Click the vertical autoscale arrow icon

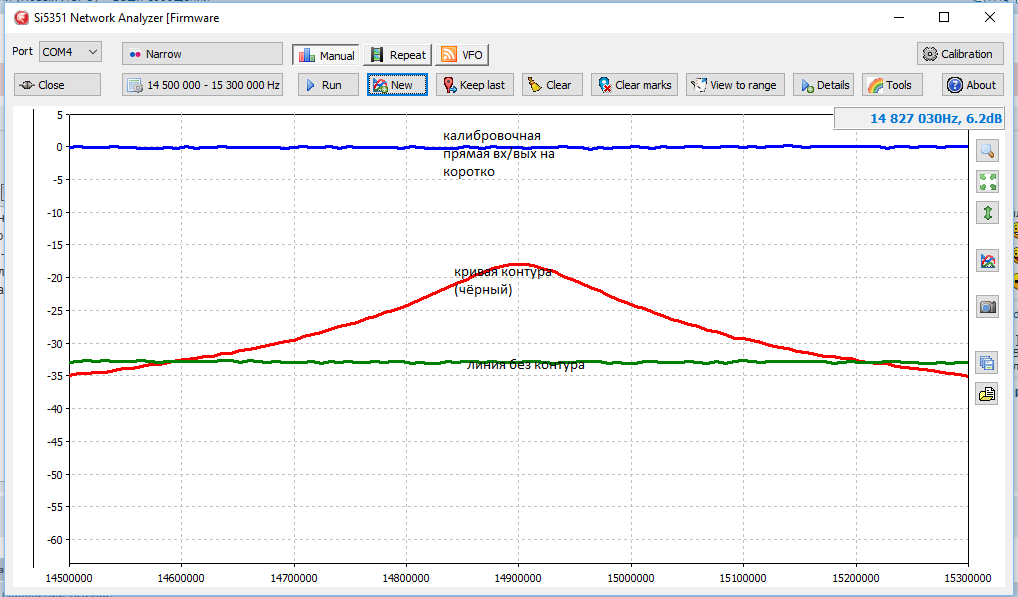point(987,212)
